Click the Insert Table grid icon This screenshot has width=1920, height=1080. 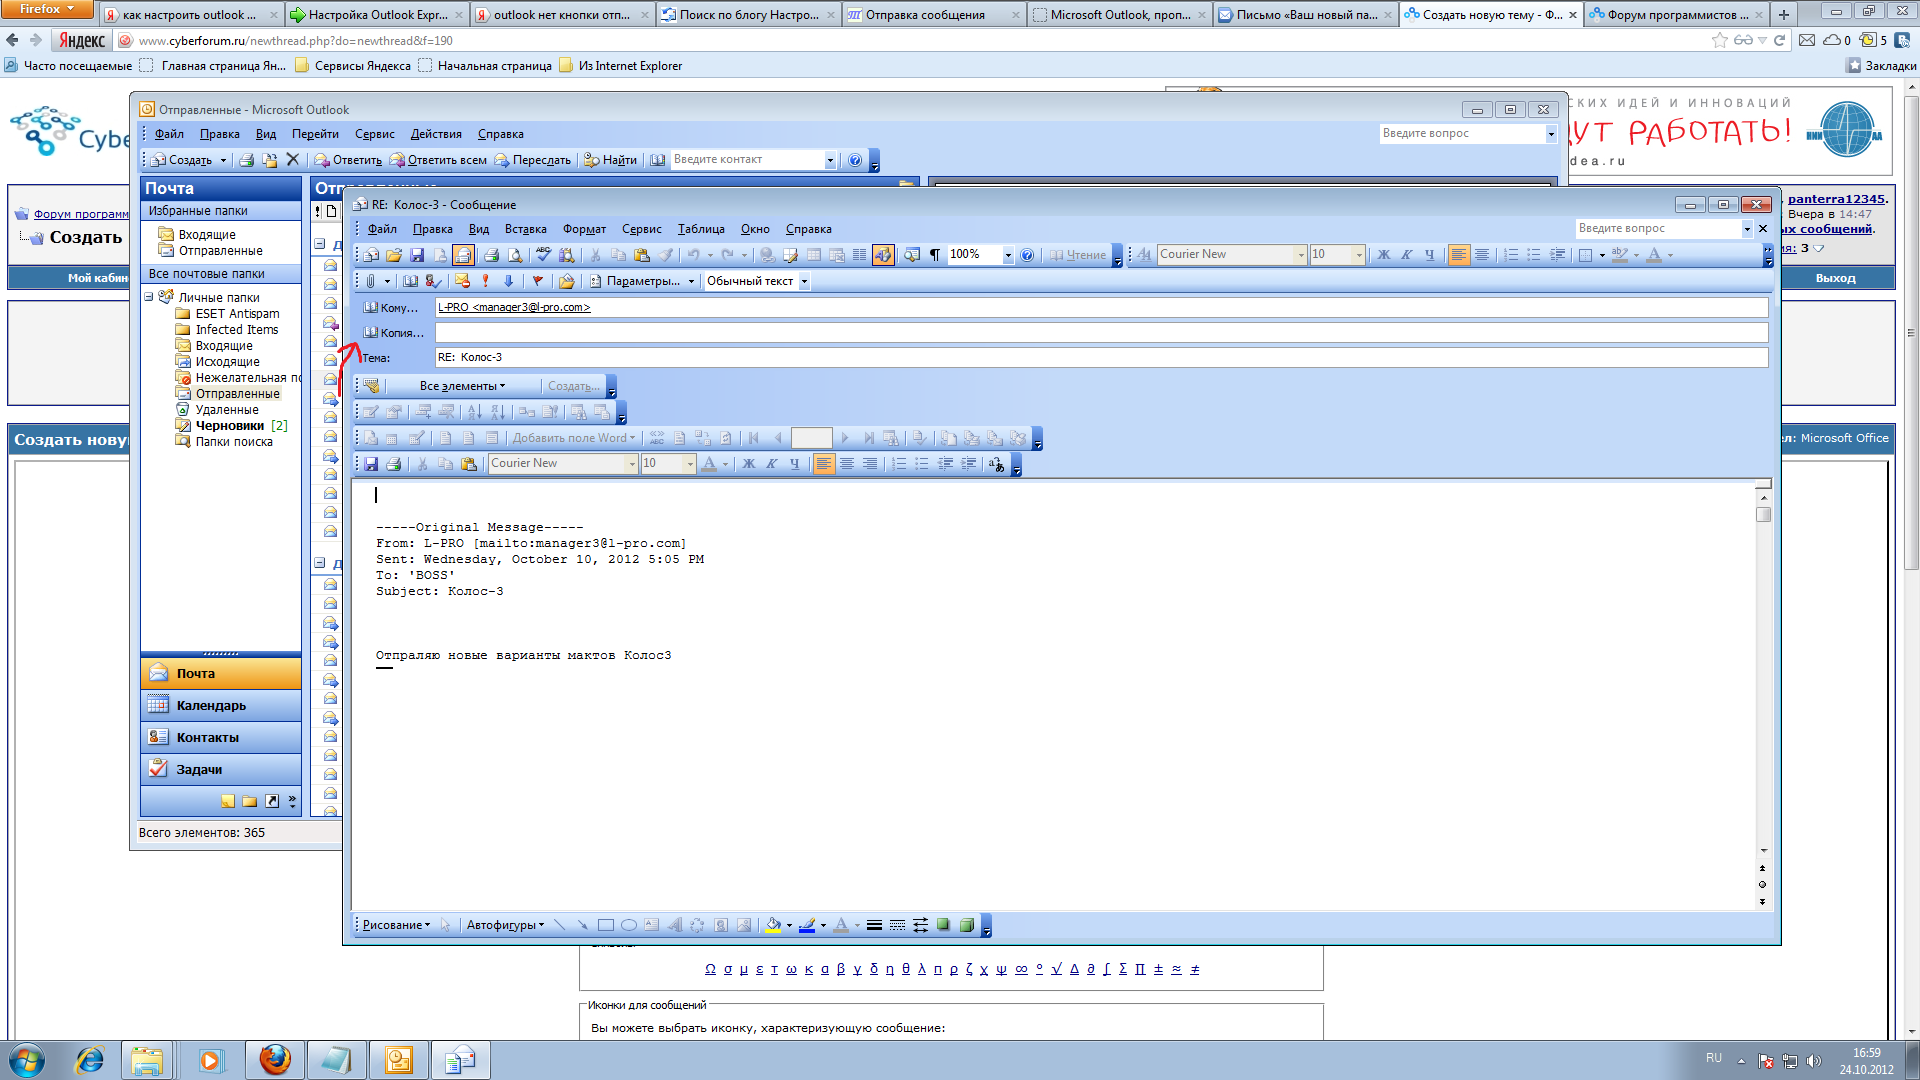813,255
